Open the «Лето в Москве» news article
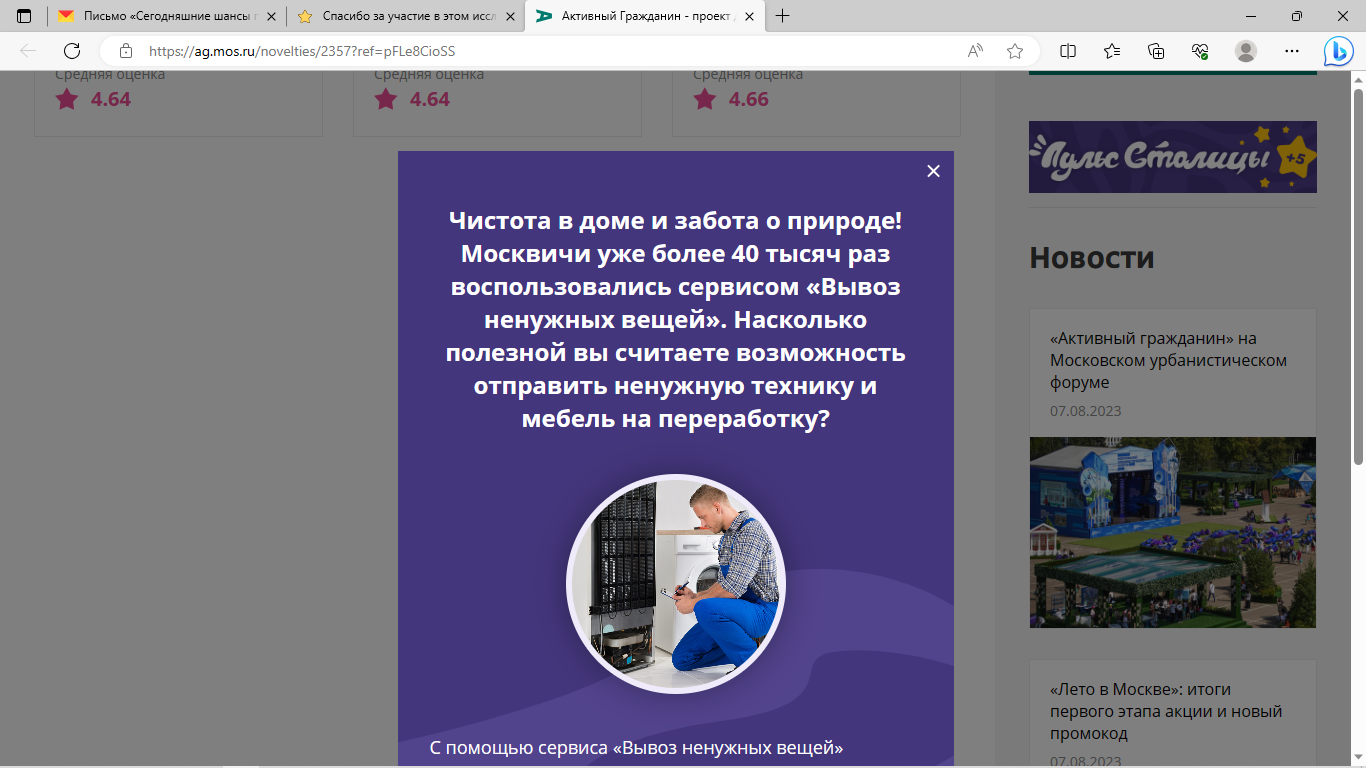Viewport: 1366px width, 768px height. (1166, 711)
